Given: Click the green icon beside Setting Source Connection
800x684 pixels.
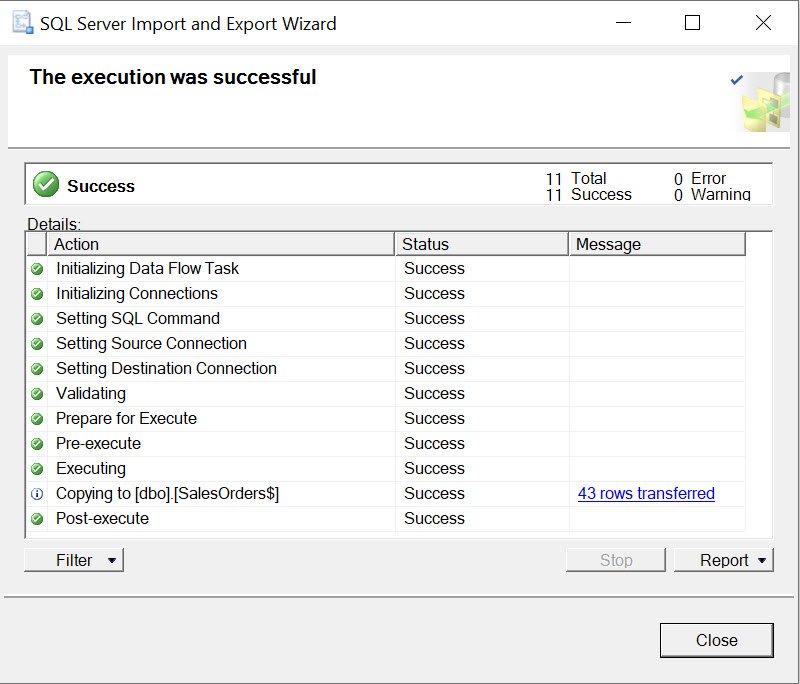Looking at the screenshot, I should tap(37, 343).
